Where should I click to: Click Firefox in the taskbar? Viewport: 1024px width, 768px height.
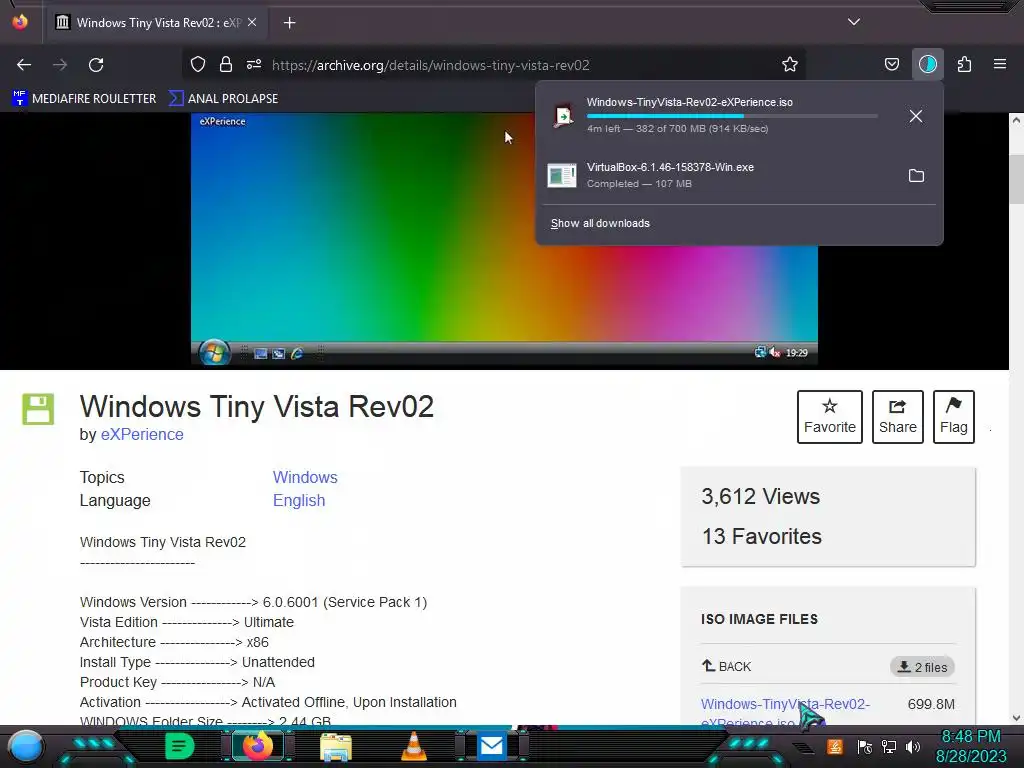pyautogui.click(x=257, y=746)
